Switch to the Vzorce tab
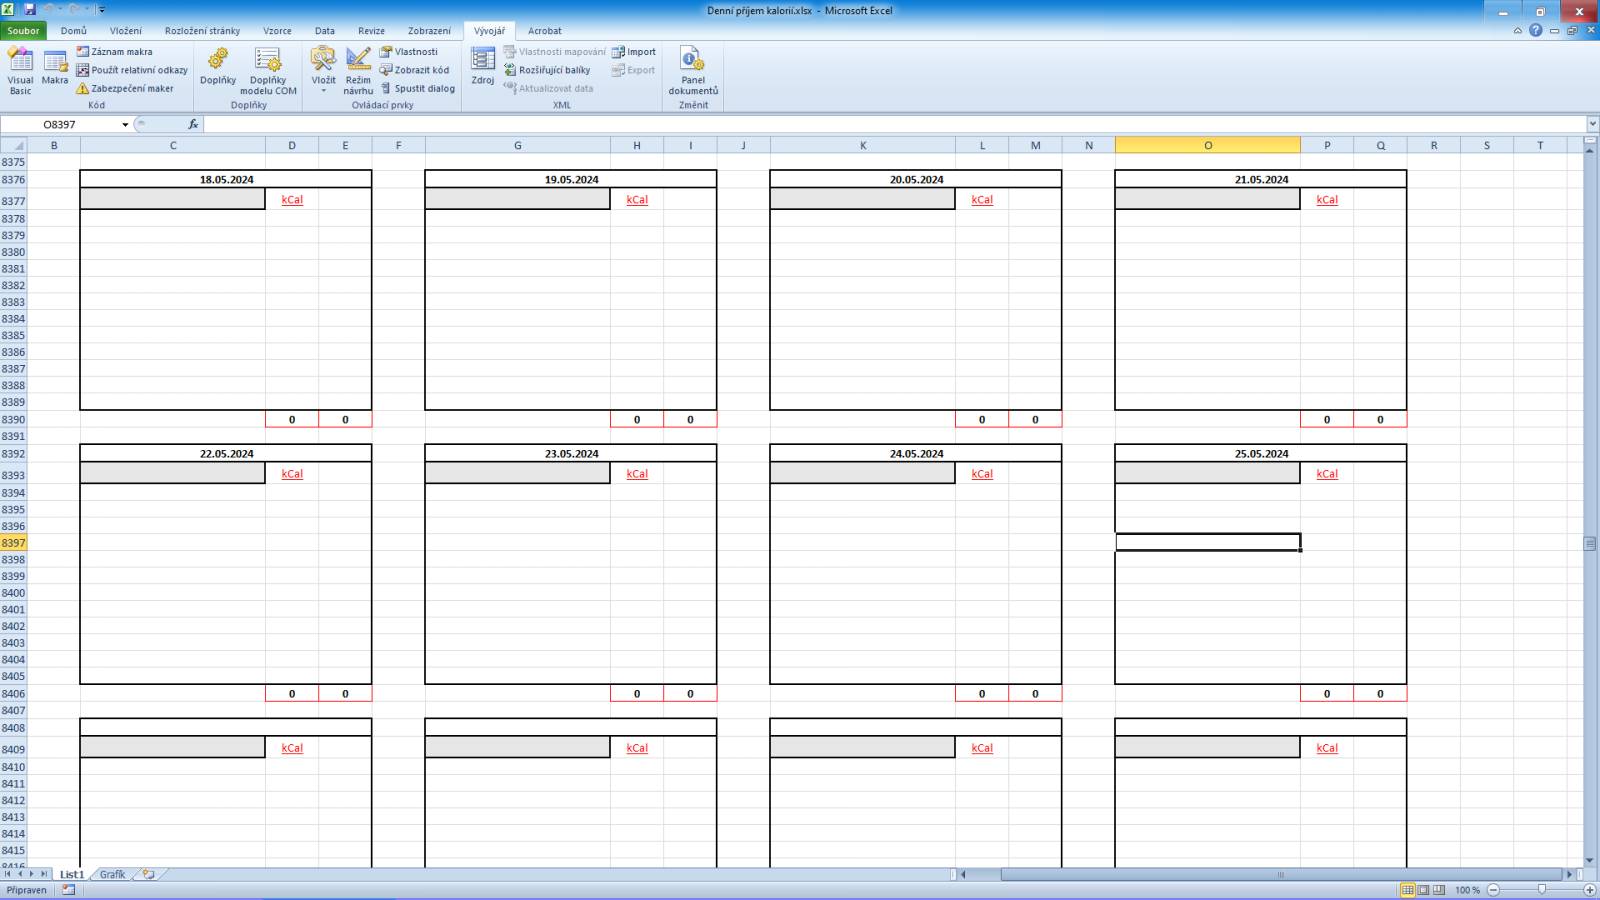This screenshot has width=1600, height=900. 277,31
